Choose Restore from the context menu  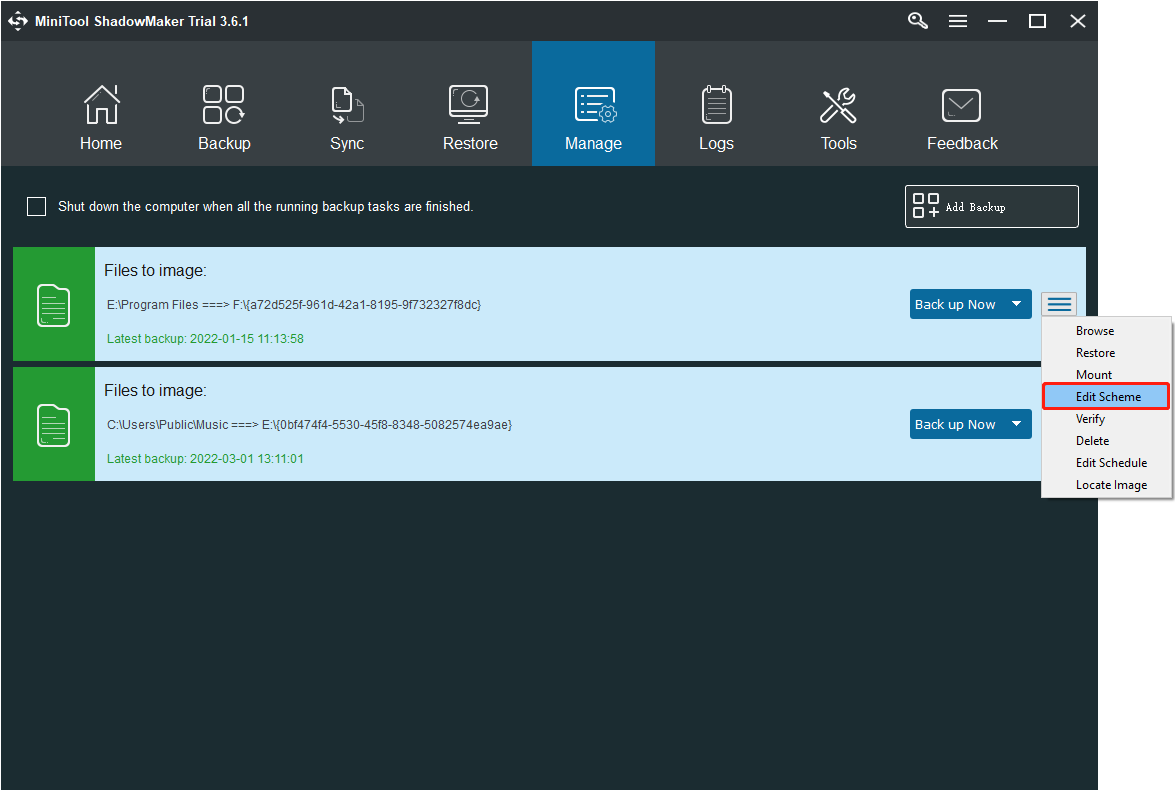pos(1106,353)
